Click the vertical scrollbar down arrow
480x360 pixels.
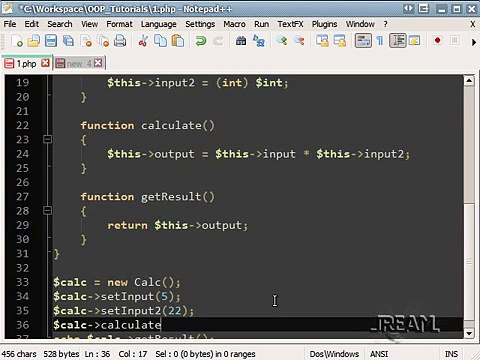[x=469, y=333]
